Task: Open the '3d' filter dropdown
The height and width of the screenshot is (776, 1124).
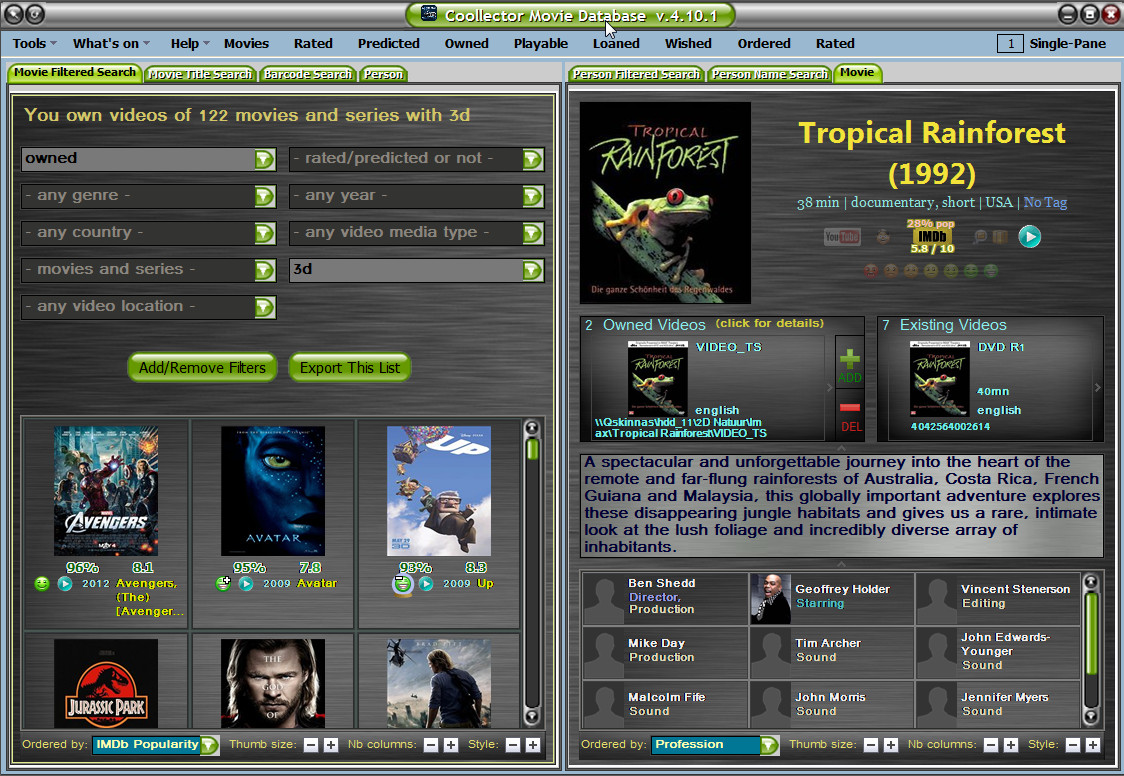Action: pyautogui.click(x=416, y=270)
